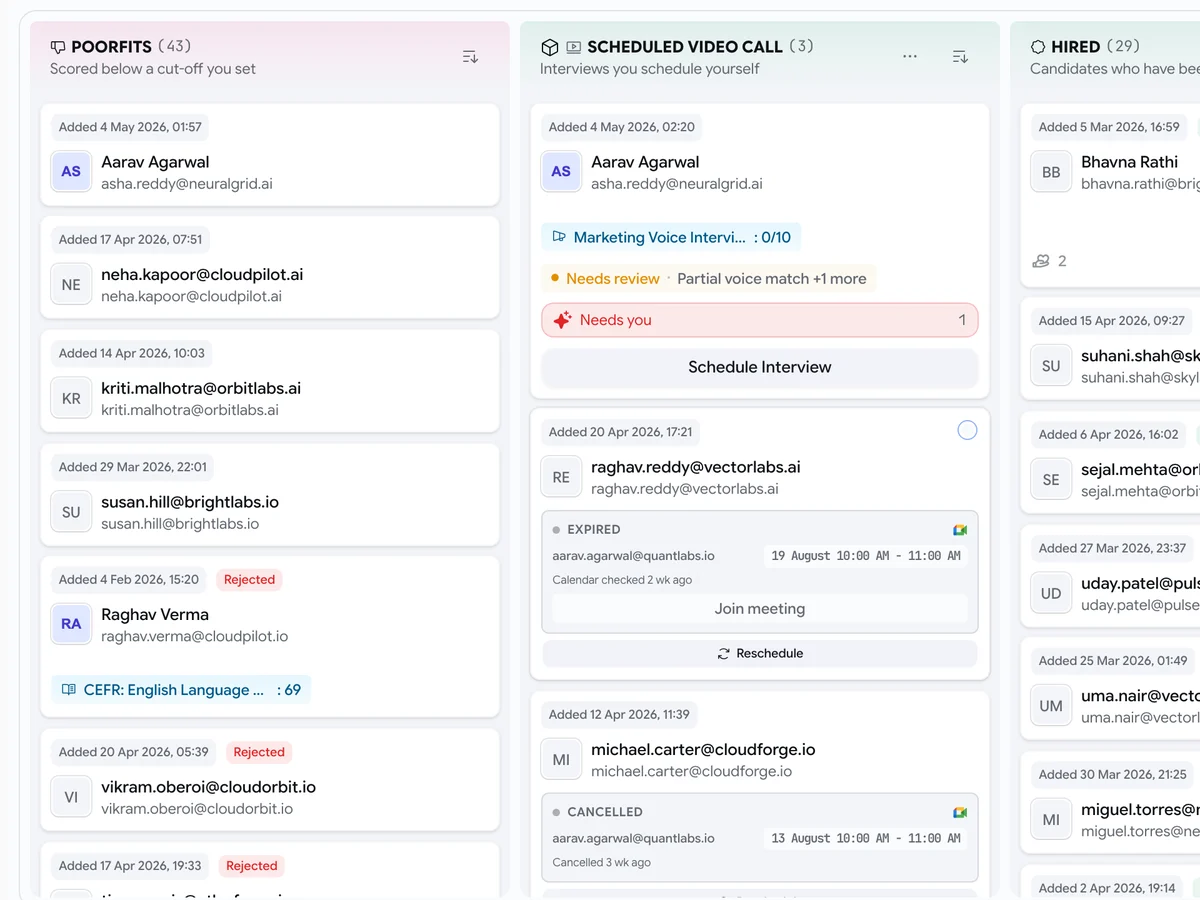Click Cancelled 3 wk ago text
1200x900 pixels.
coord(601,862)
